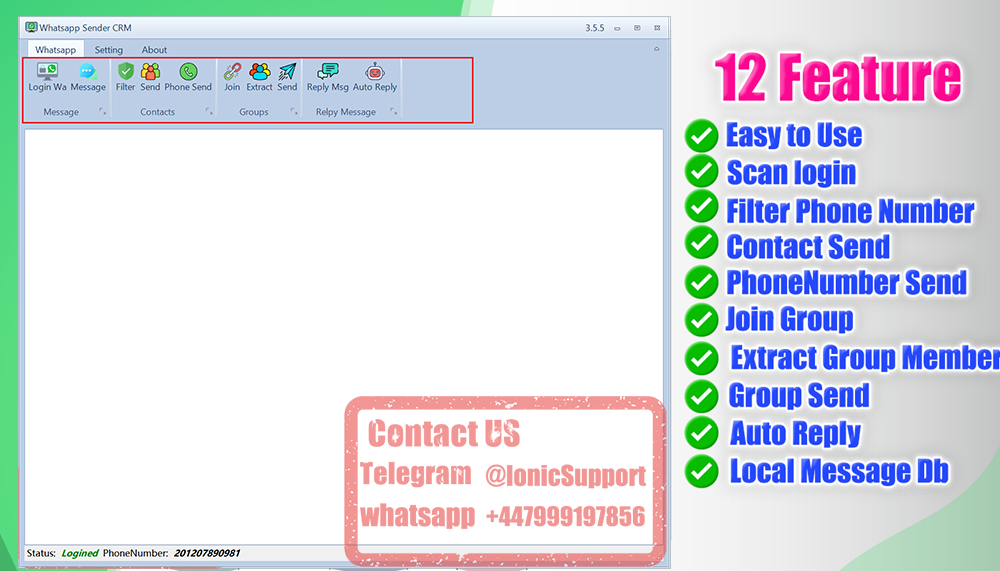Open Login Wa in the ribbon
1000x571 pixels.
click(x=47, y=77)
